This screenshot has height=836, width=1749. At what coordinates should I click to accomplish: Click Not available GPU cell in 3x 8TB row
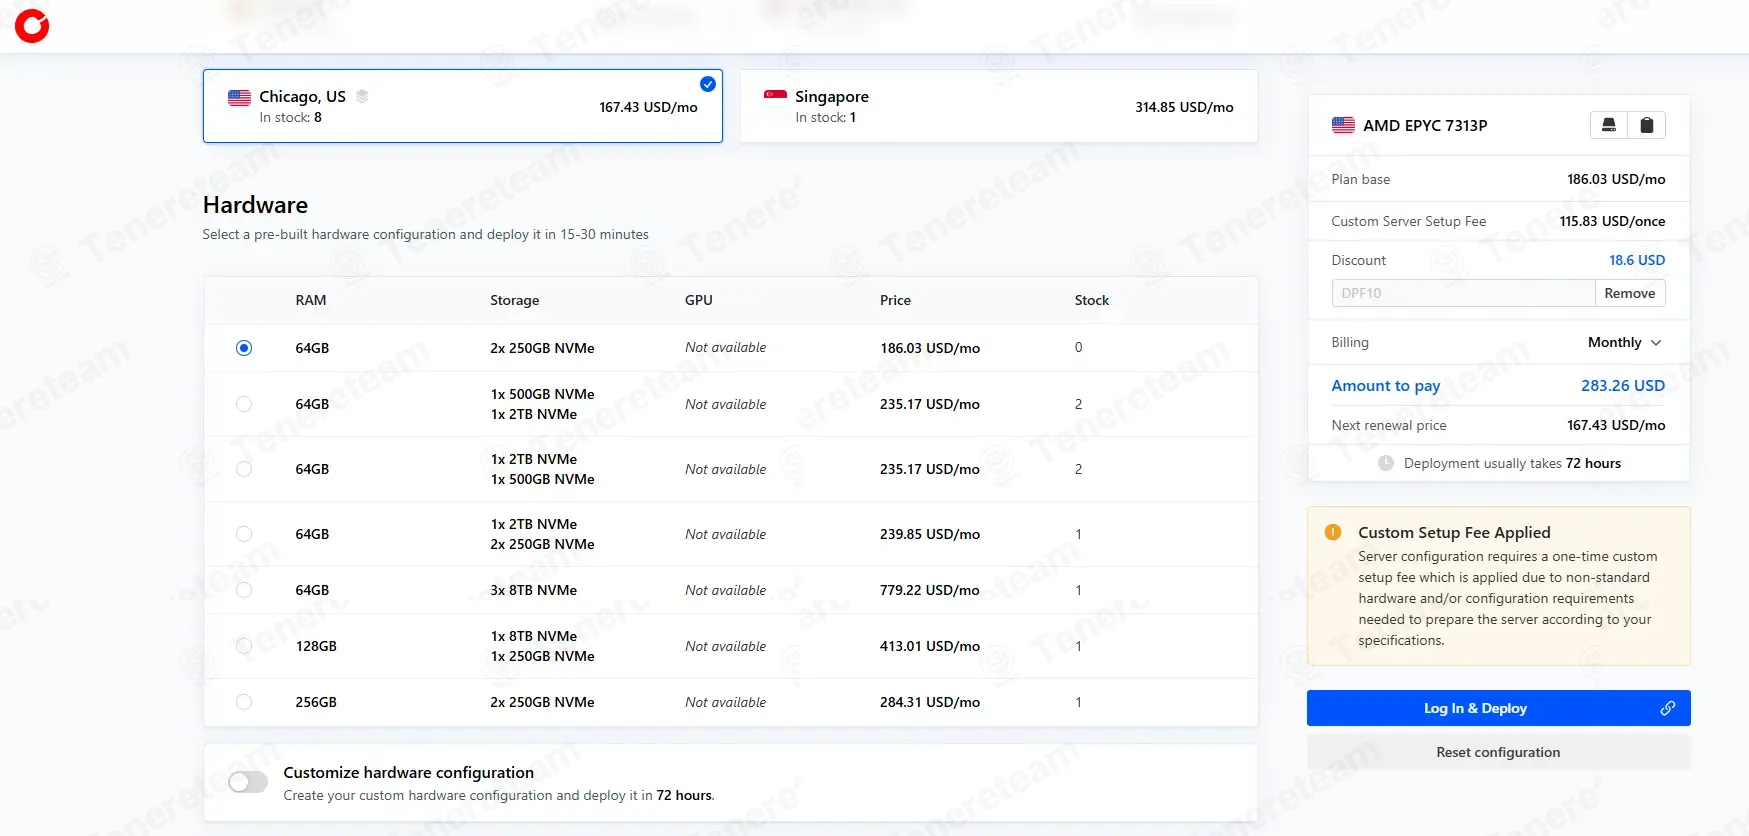pos(726,590)
